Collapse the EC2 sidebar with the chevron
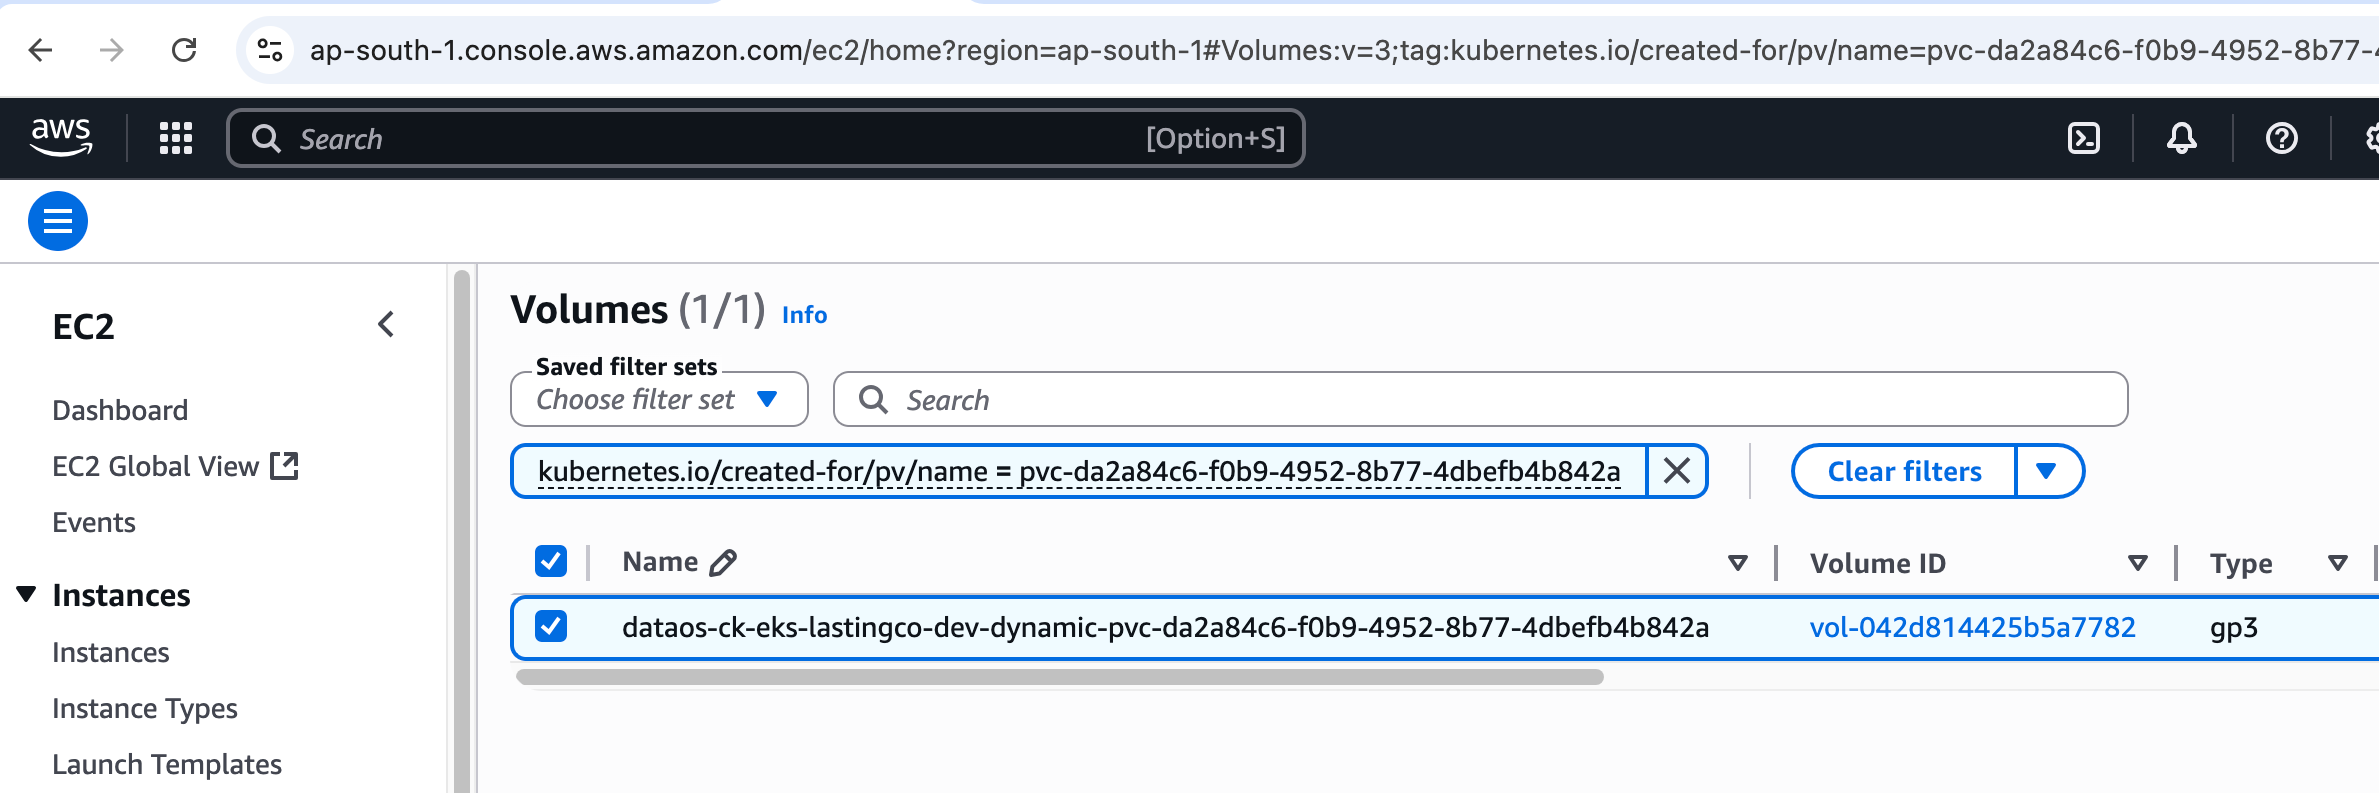The width and height of the screenshot is (2379, 793). click(x=387, y=324)
